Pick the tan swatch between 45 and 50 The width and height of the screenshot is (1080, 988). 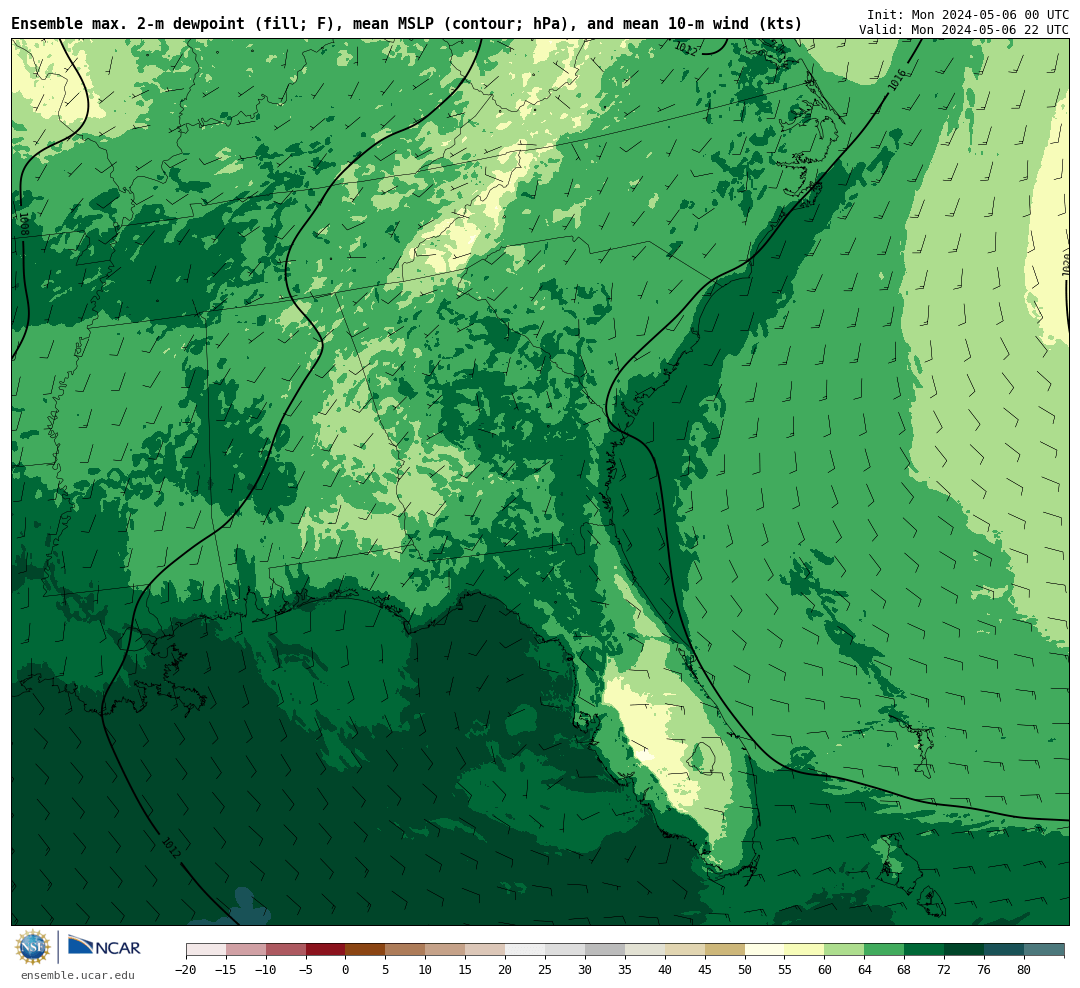pos(725,950)
